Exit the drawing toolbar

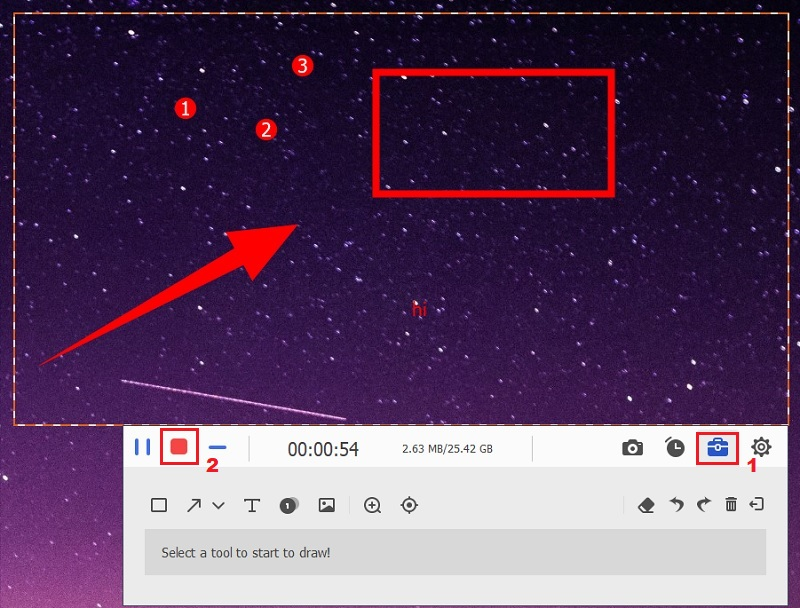757,504
